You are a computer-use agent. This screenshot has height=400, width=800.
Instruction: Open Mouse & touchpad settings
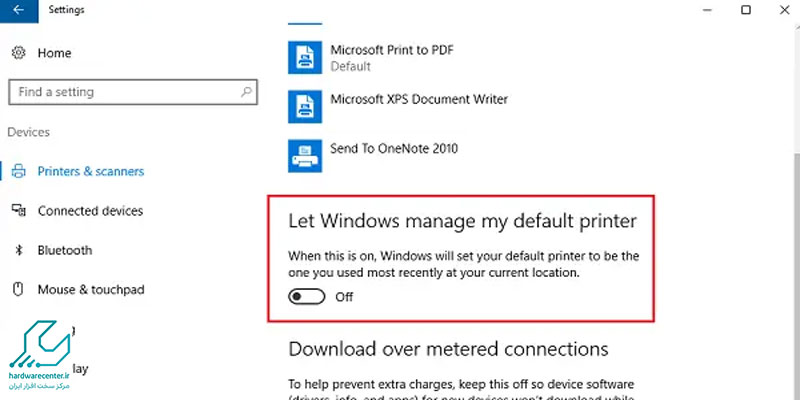tap(91, 290)
